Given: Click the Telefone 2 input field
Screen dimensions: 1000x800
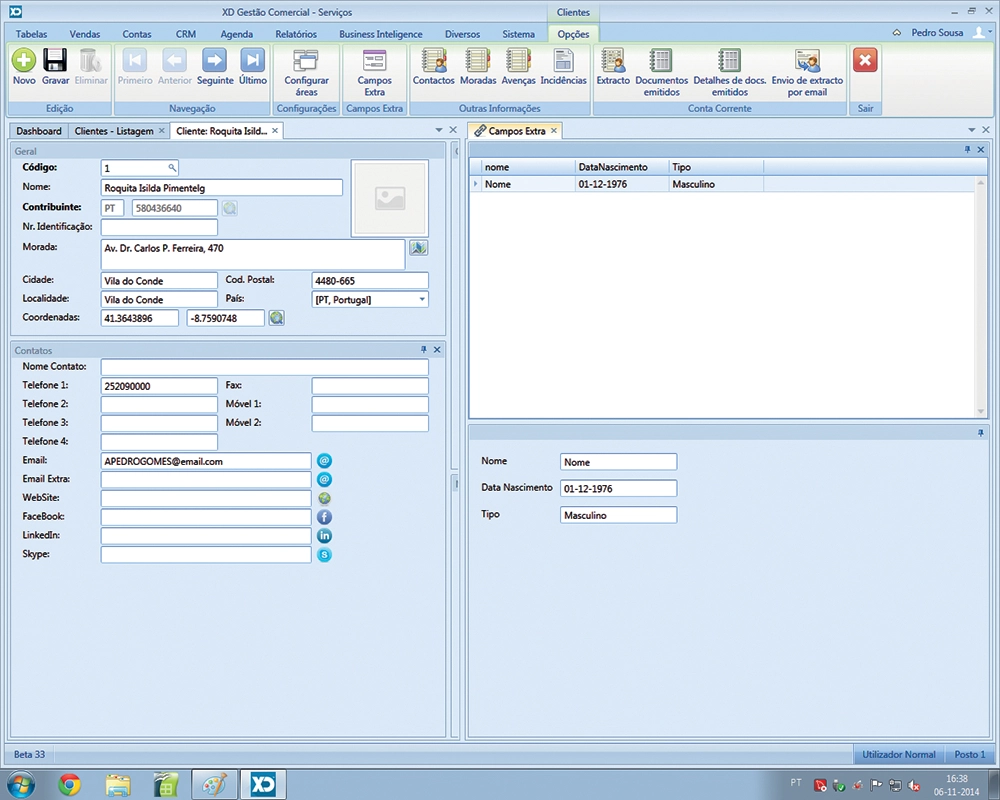Looking at the screenshot, I should [x=159, y=405].
